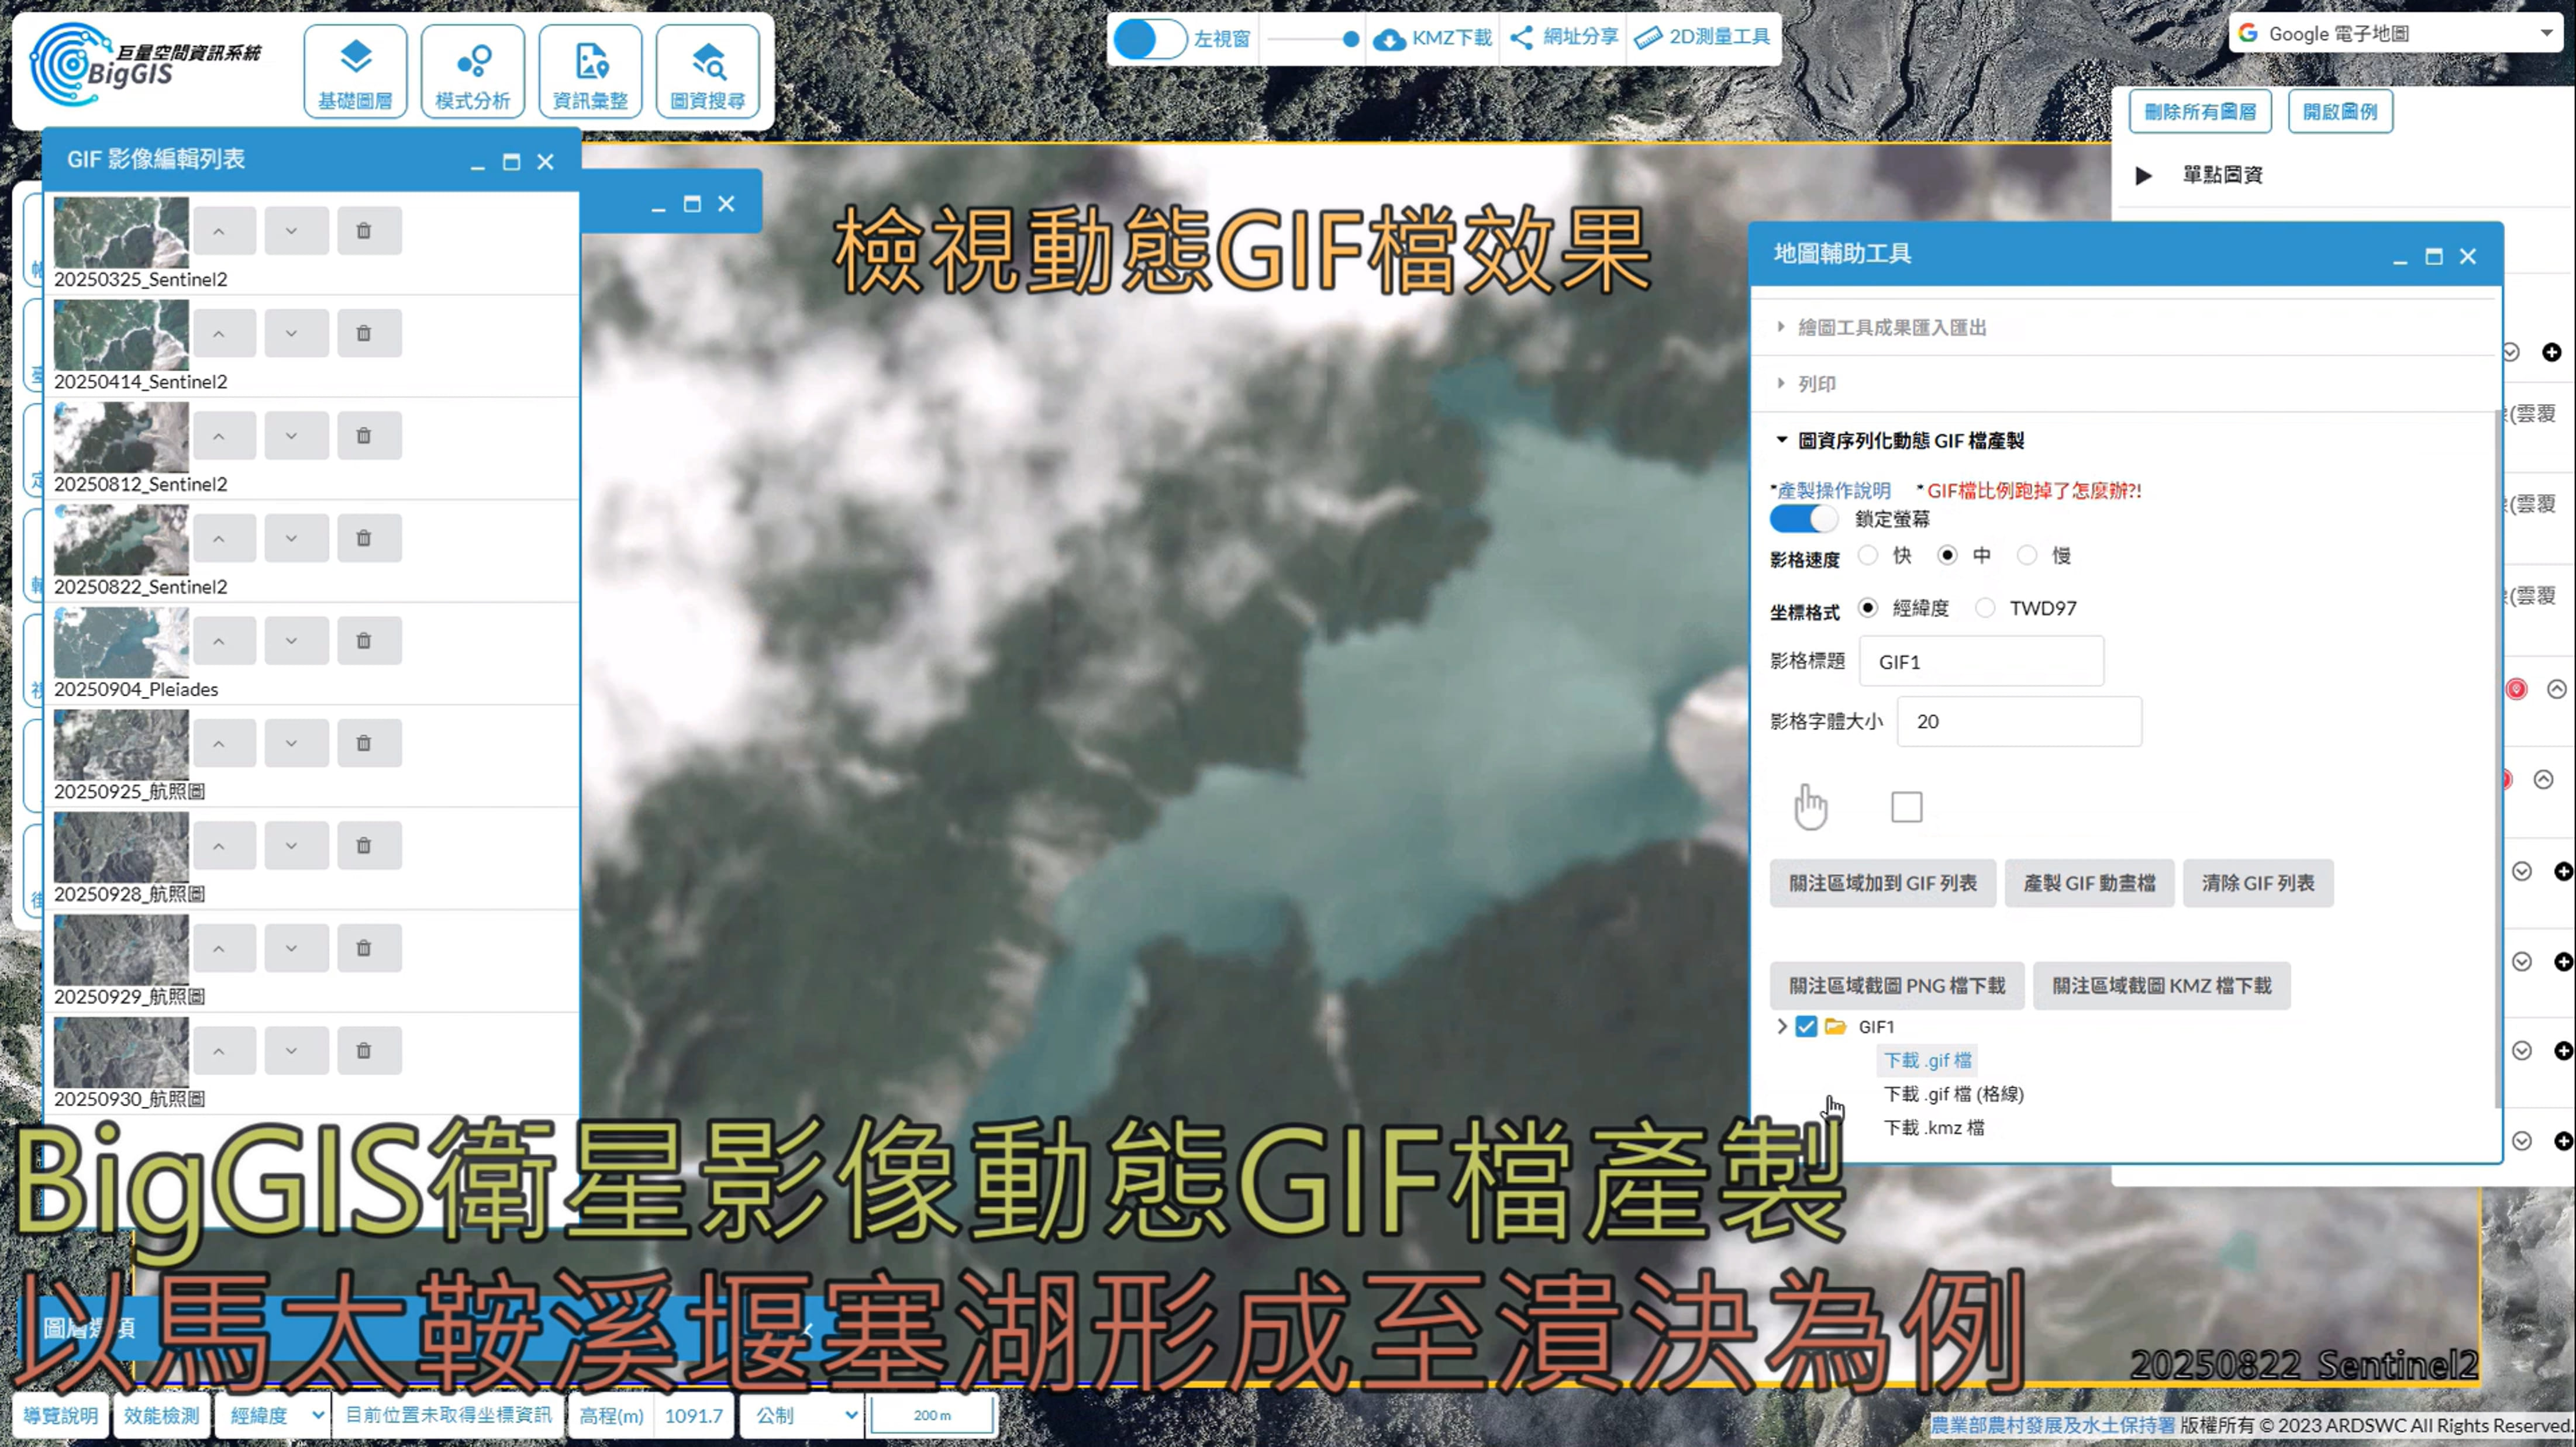Viewport: 2576px width, 1447px height.
Task: Uncheck the GIF1 folder checkbox
Action: [1805, 1027]
